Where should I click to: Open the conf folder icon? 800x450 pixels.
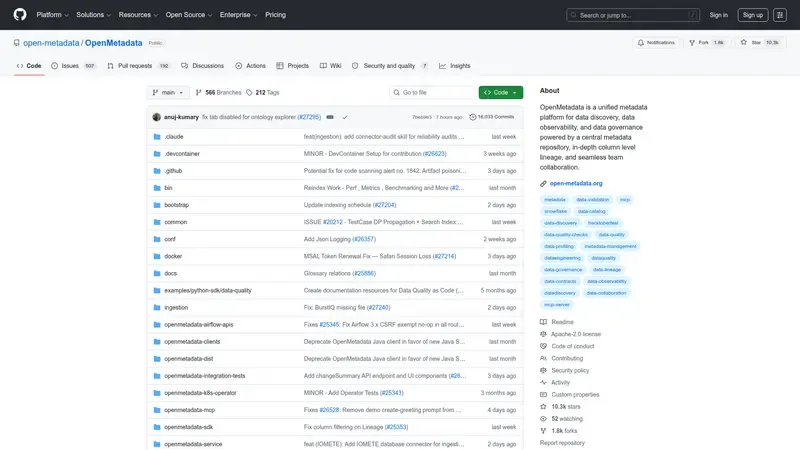157,239
